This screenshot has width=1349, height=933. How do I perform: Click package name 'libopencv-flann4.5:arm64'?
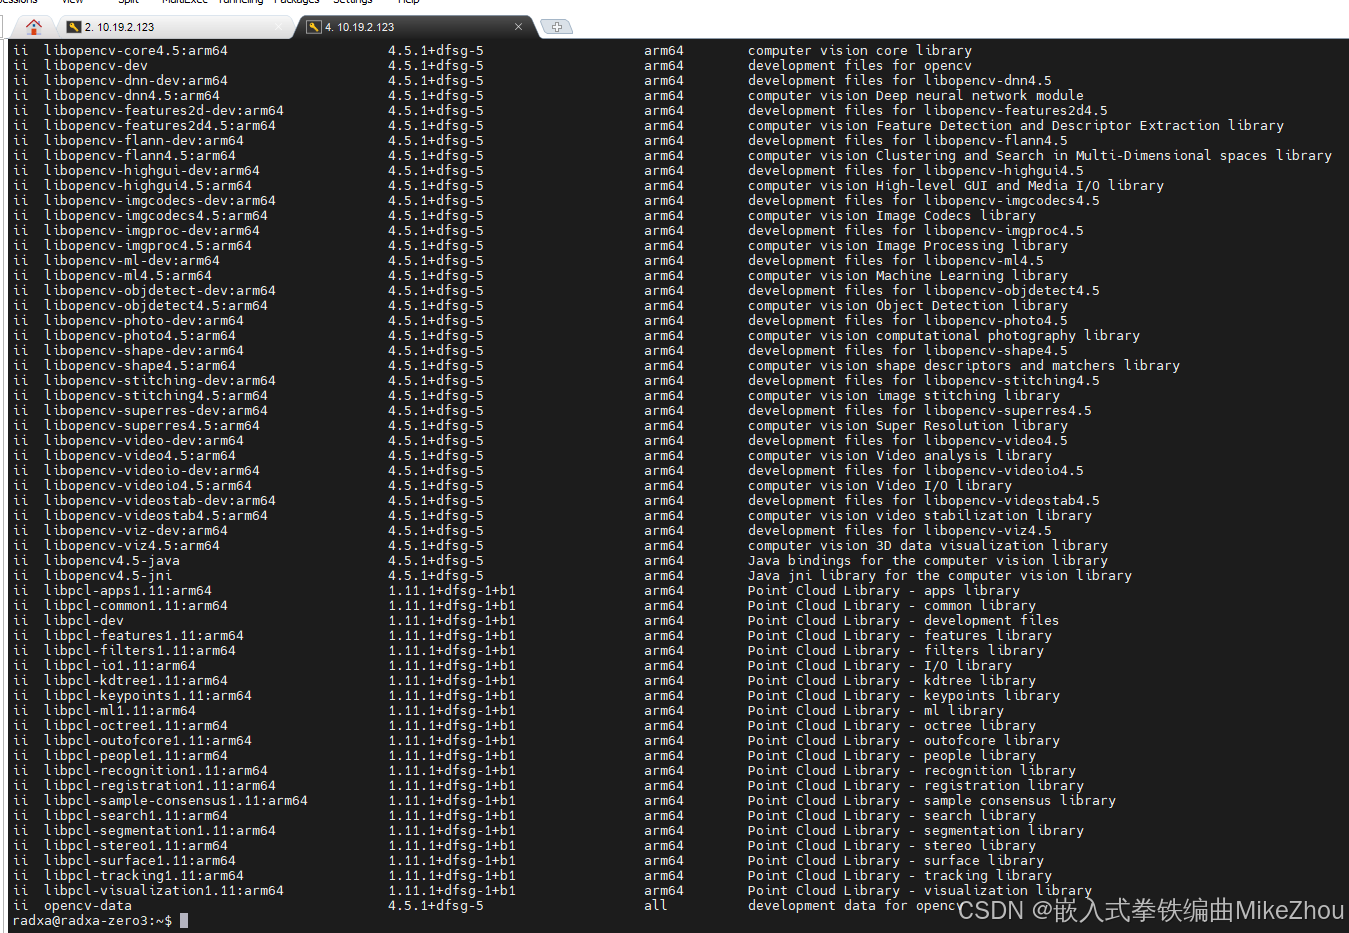pos(140,155)
